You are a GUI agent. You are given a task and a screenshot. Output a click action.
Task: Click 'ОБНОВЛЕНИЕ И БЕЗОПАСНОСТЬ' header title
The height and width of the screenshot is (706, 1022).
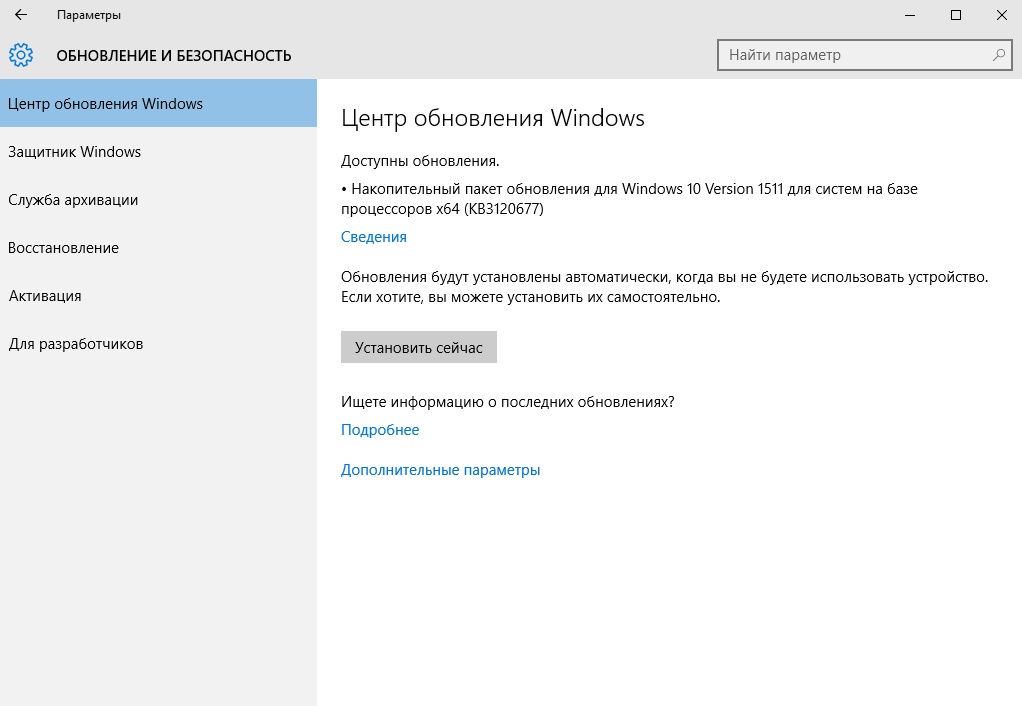tap(173, 56)
